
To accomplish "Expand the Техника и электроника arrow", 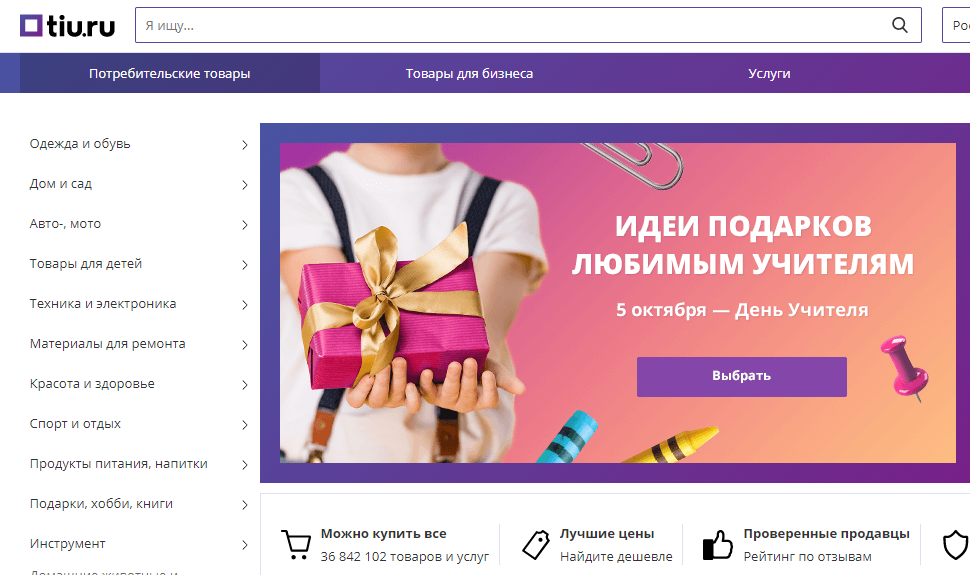I will [x=245, y=305].
